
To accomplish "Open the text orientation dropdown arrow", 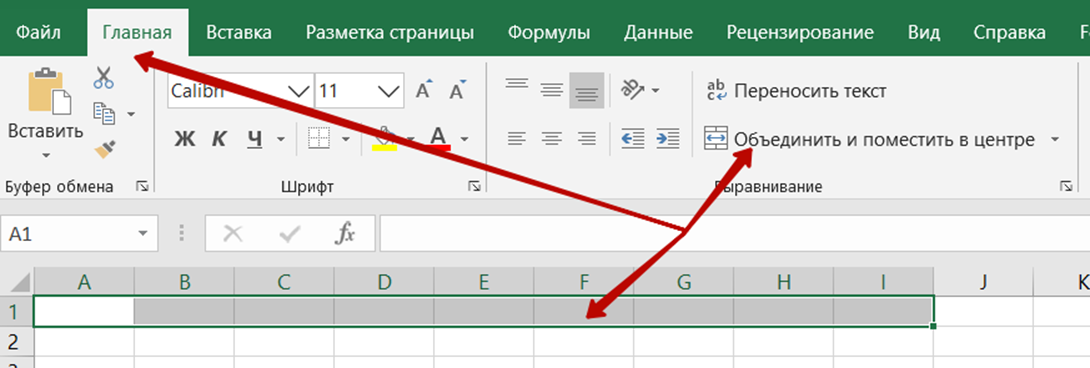I will 655,90.
